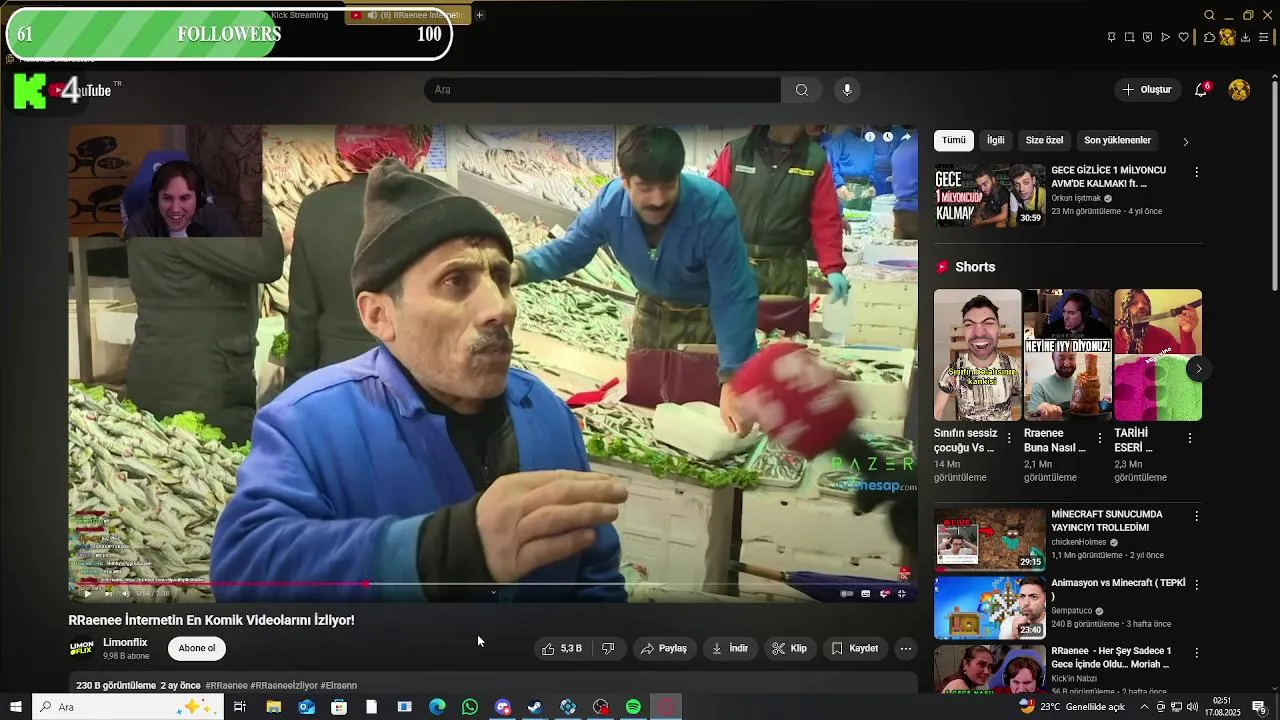
Task: Open browser extensions cube icon
Action: (1209, 37)
